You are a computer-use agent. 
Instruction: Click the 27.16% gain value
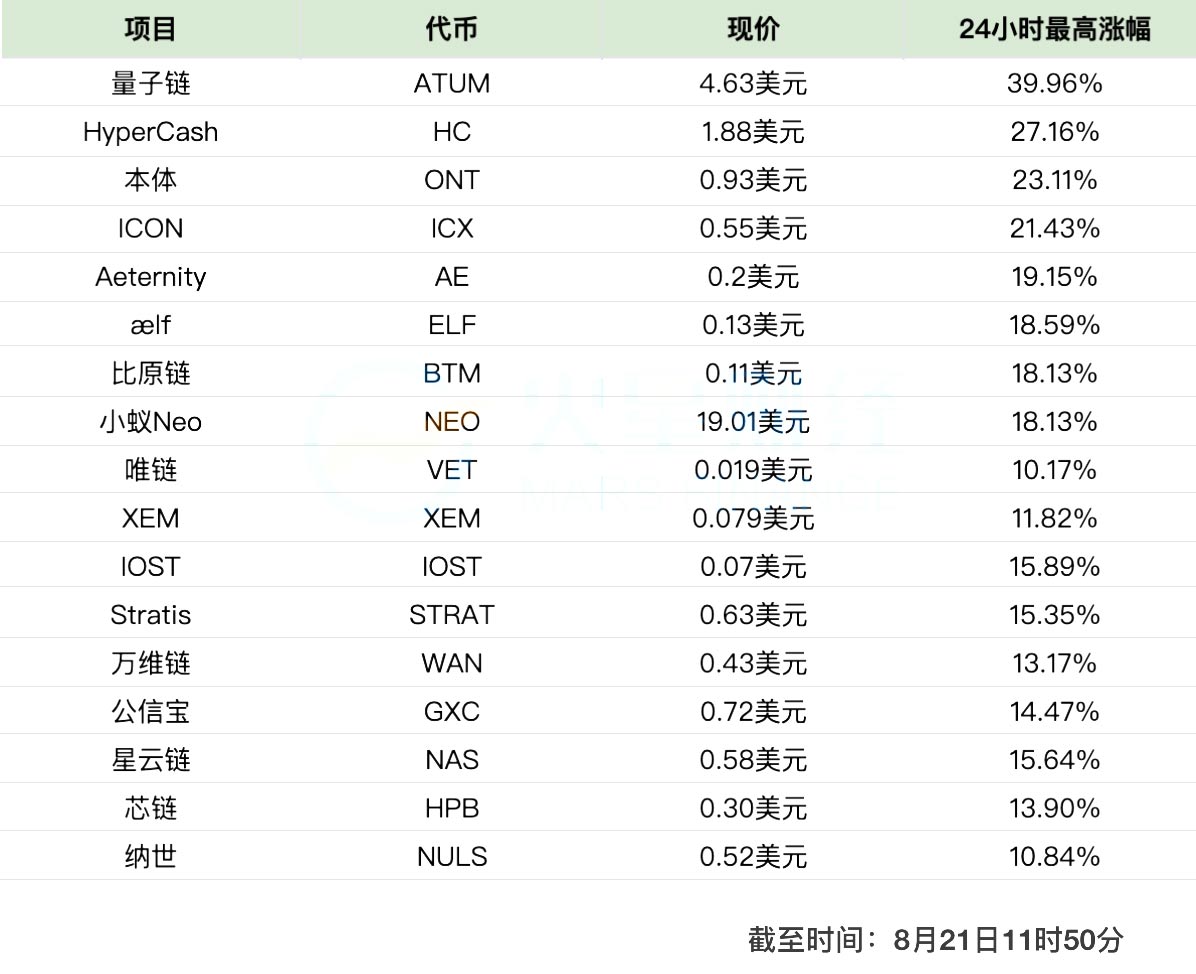click(1054, 132)
